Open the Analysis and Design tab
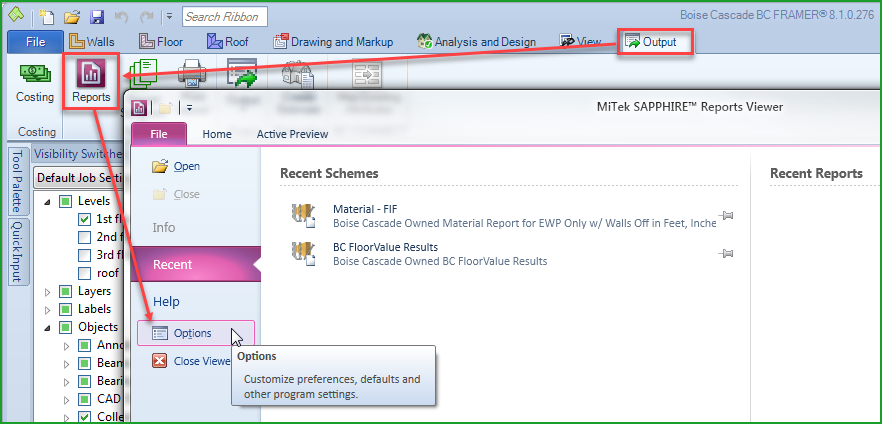This screenshot has width=882, height=424. [476, 42]
